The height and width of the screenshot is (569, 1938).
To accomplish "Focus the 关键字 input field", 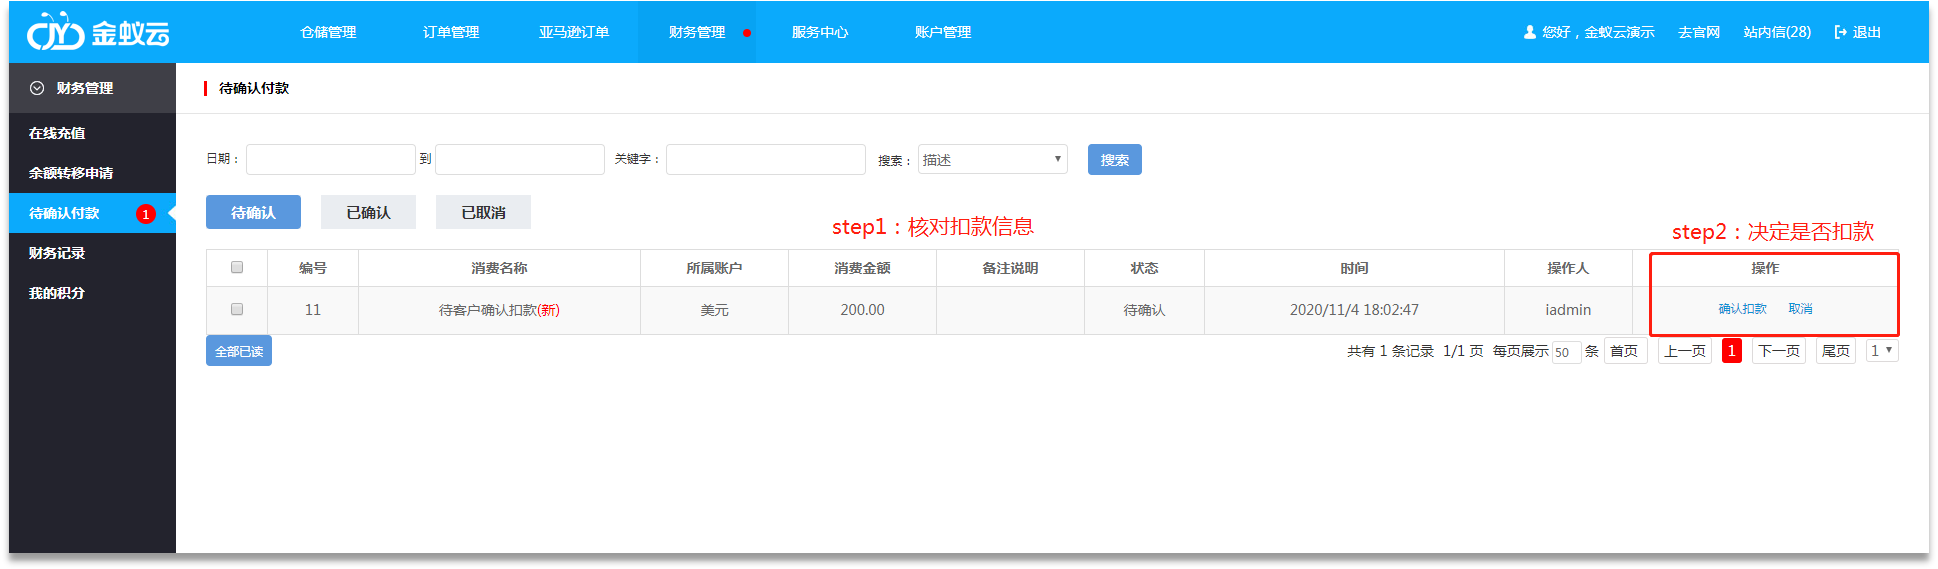I will coord(765,159).
